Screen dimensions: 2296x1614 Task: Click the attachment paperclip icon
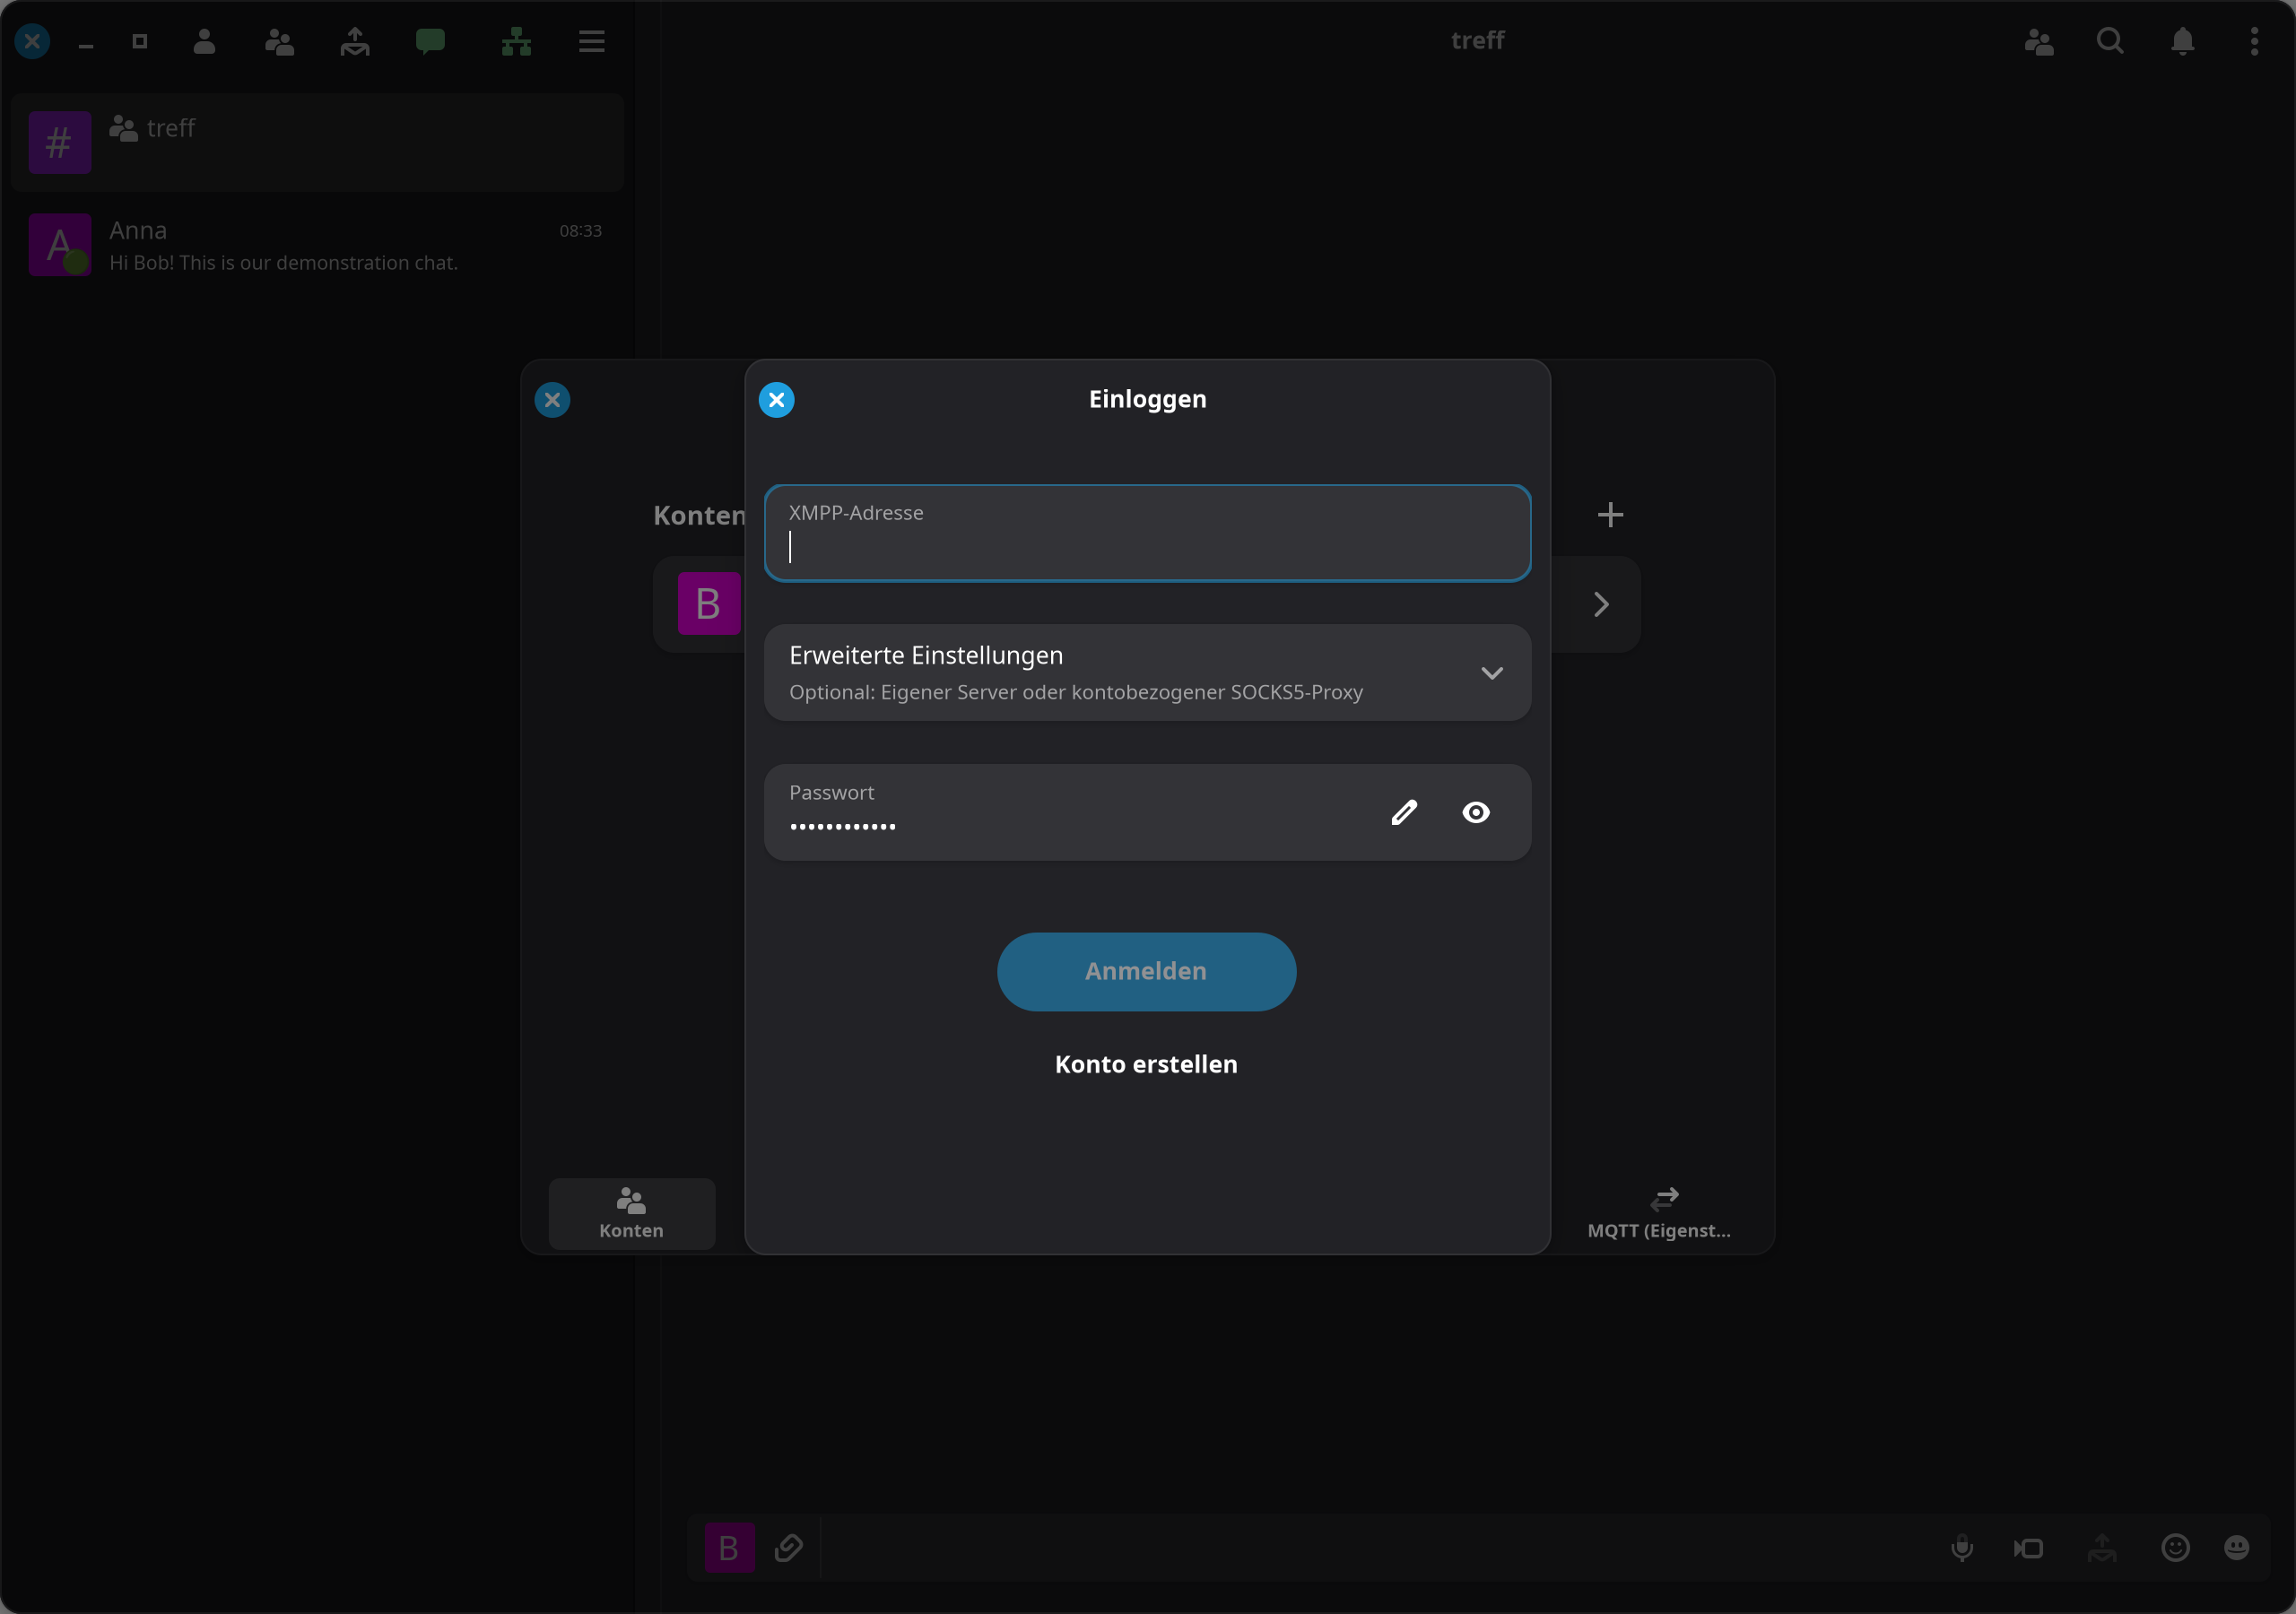click(789, 1548)
